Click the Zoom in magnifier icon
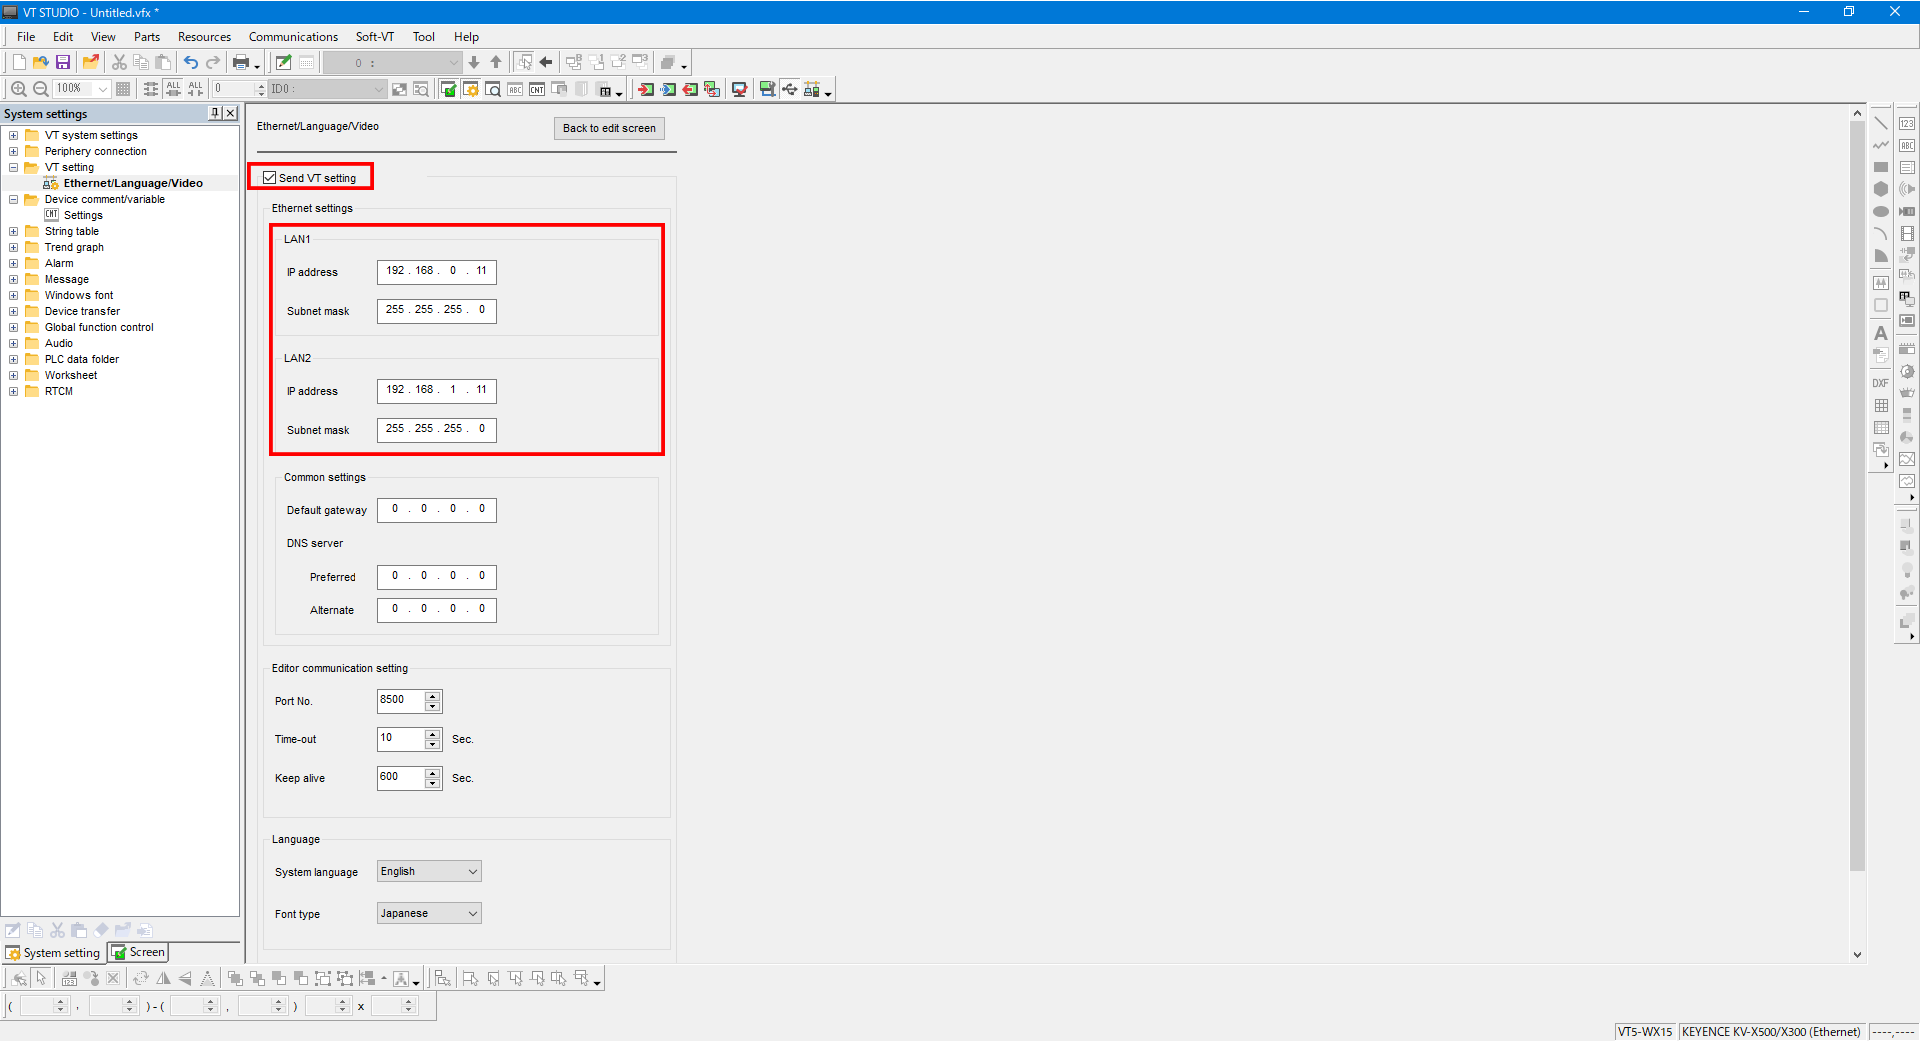1920x1042 pixels. coord(18,89)
